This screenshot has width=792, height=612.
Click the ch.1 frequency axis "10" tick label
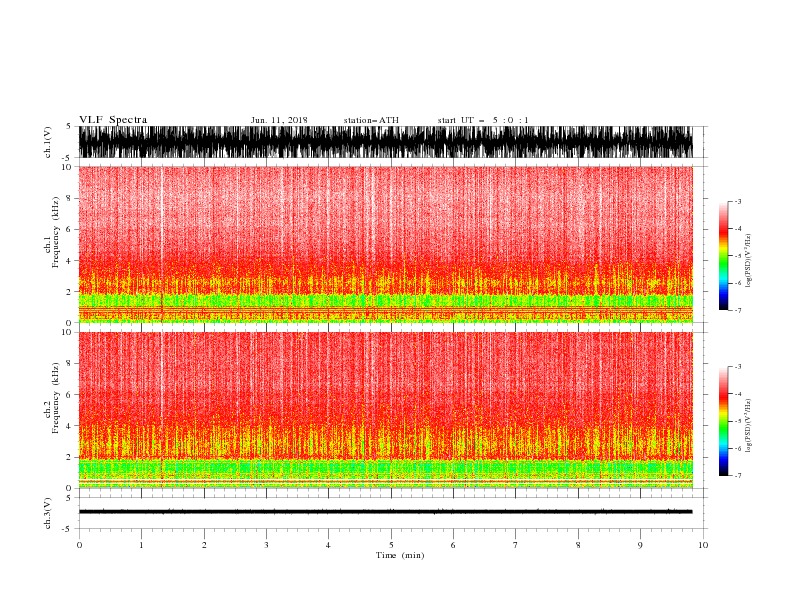click(67, 167)
